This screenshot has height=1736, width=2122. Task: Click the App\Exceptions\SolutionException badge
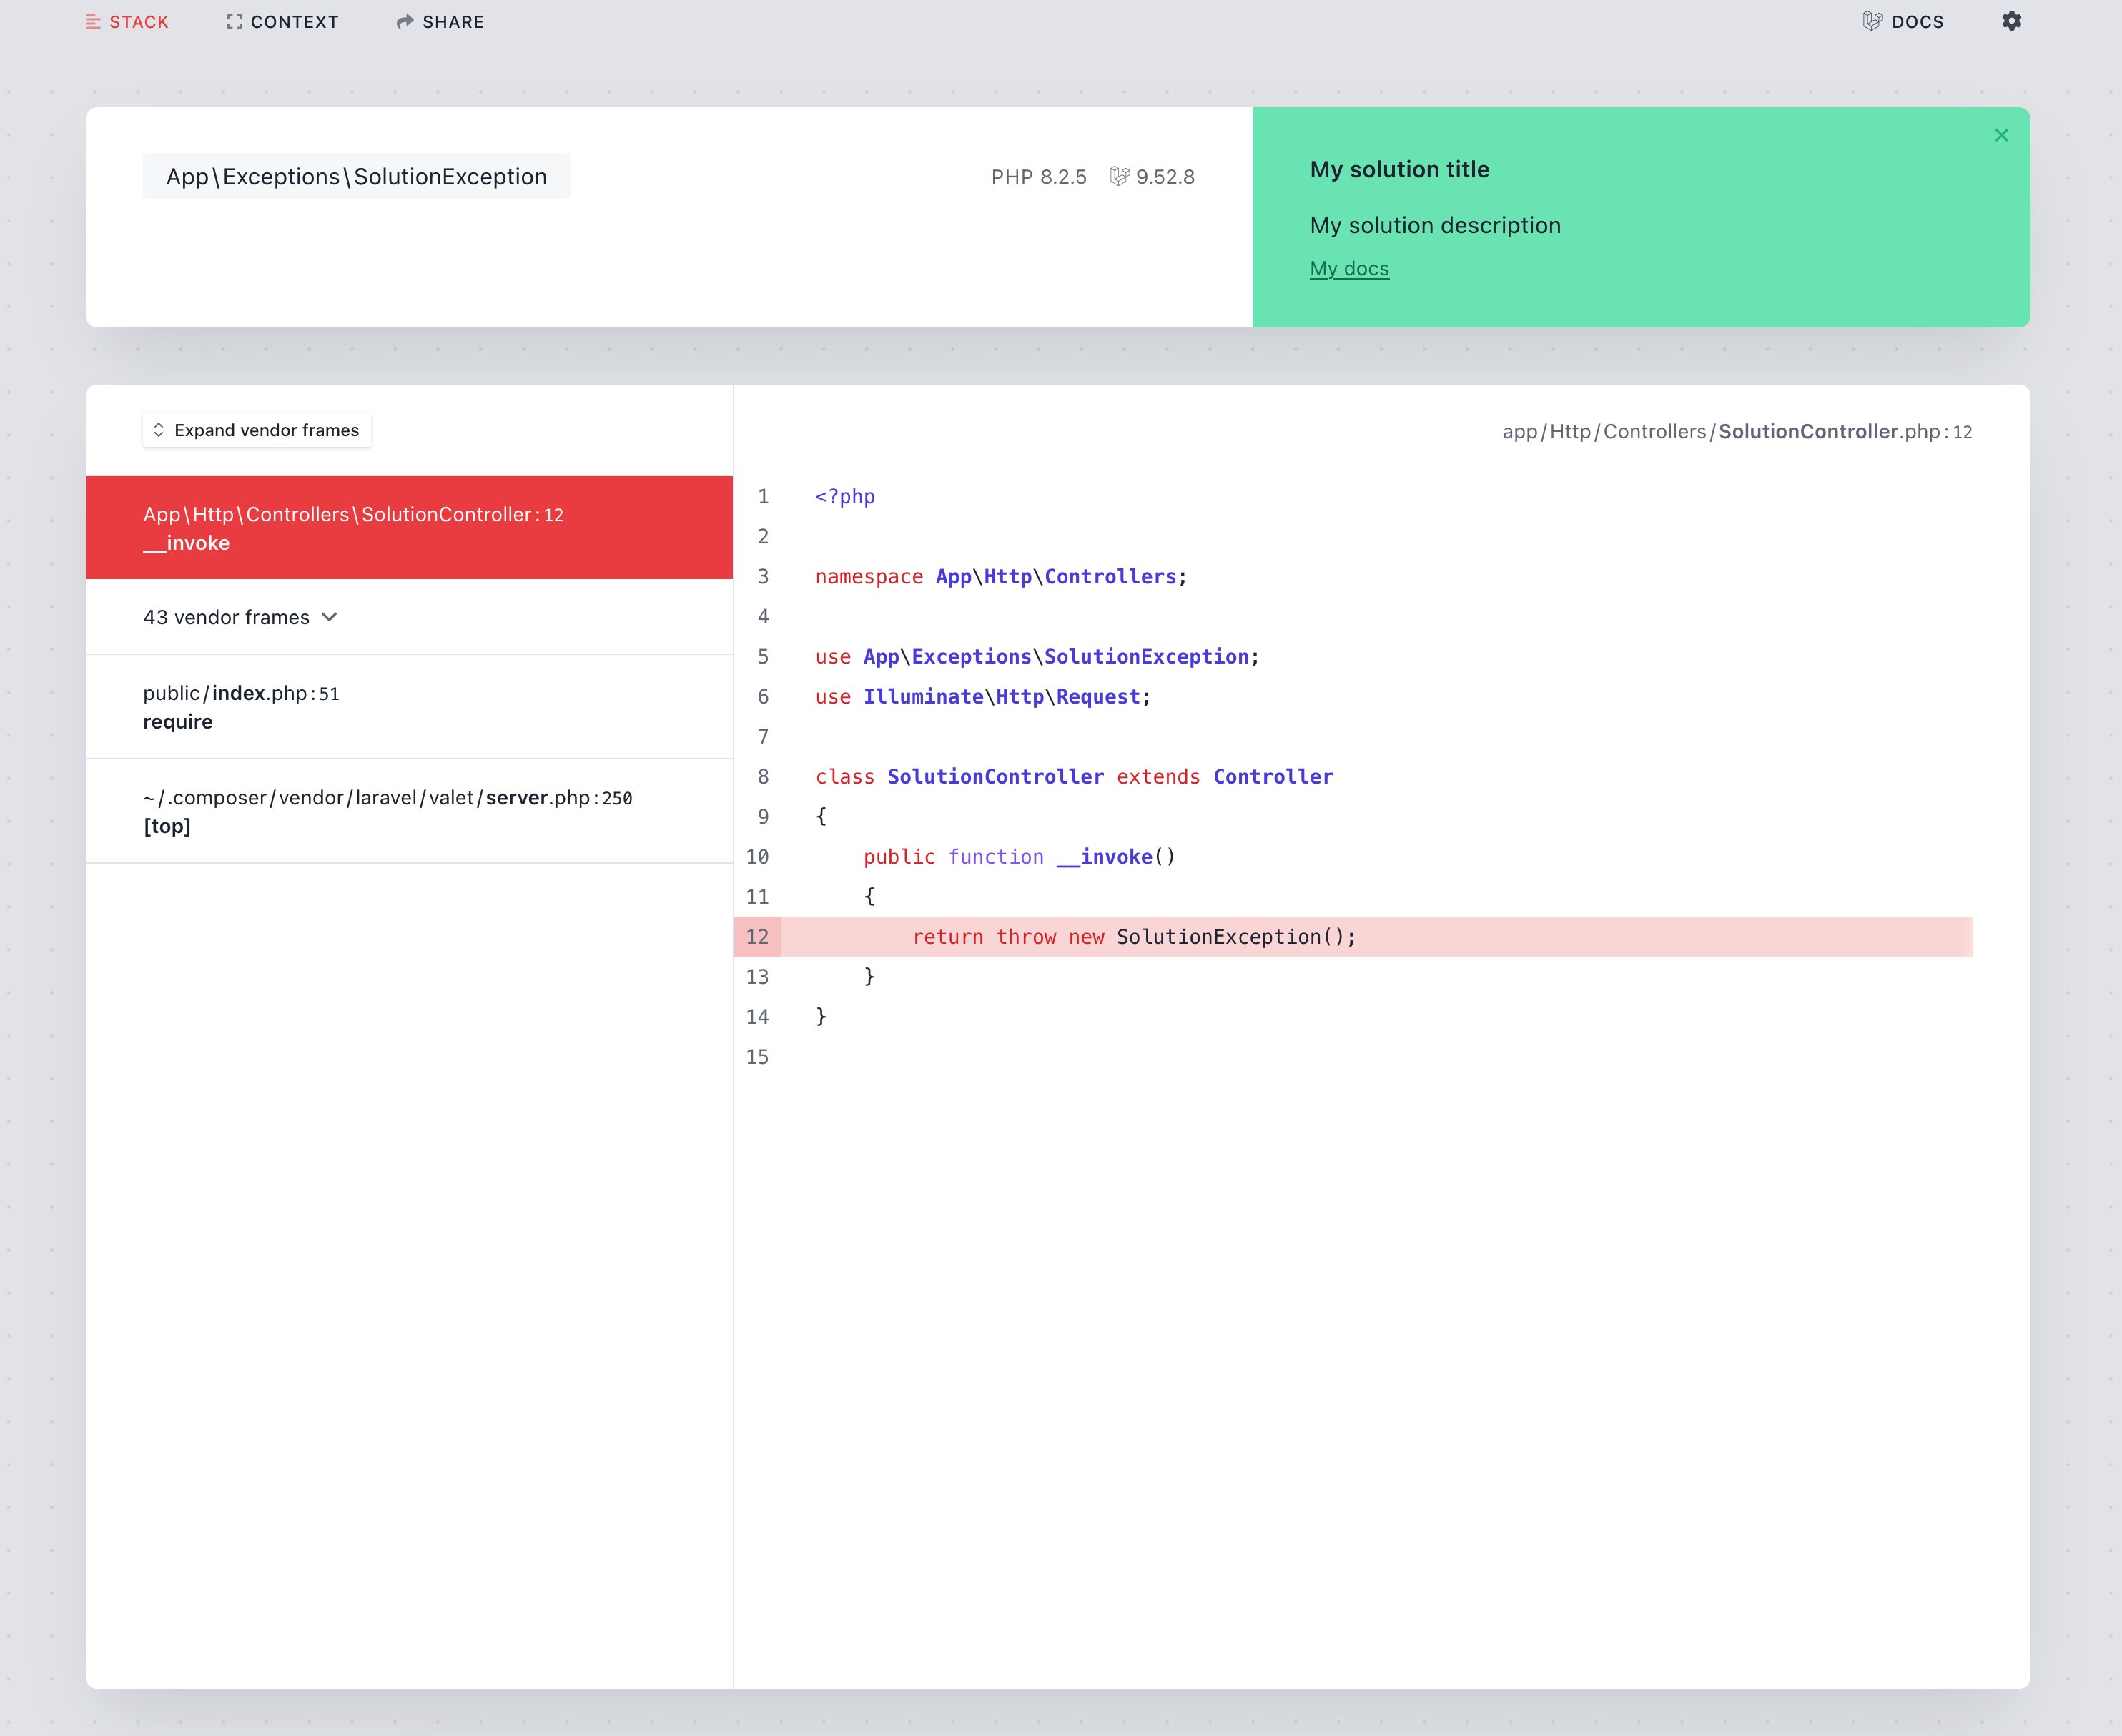[357, 176]
